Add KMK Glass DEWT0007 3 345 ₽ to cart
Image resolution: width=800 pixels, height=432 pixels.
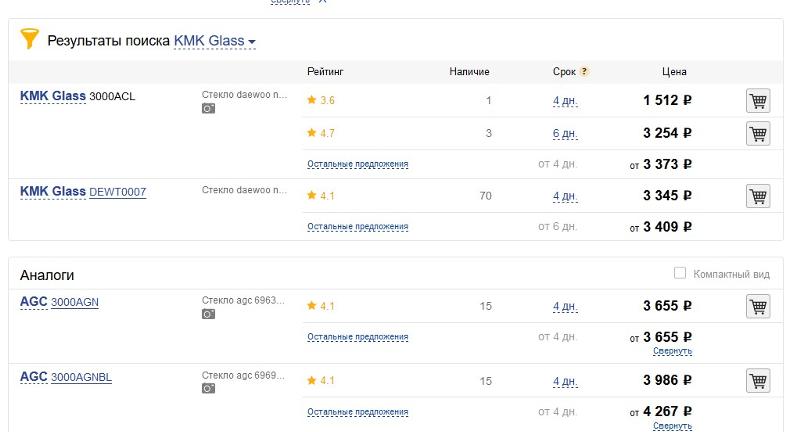pyautogui.click(x=758, y=196)
